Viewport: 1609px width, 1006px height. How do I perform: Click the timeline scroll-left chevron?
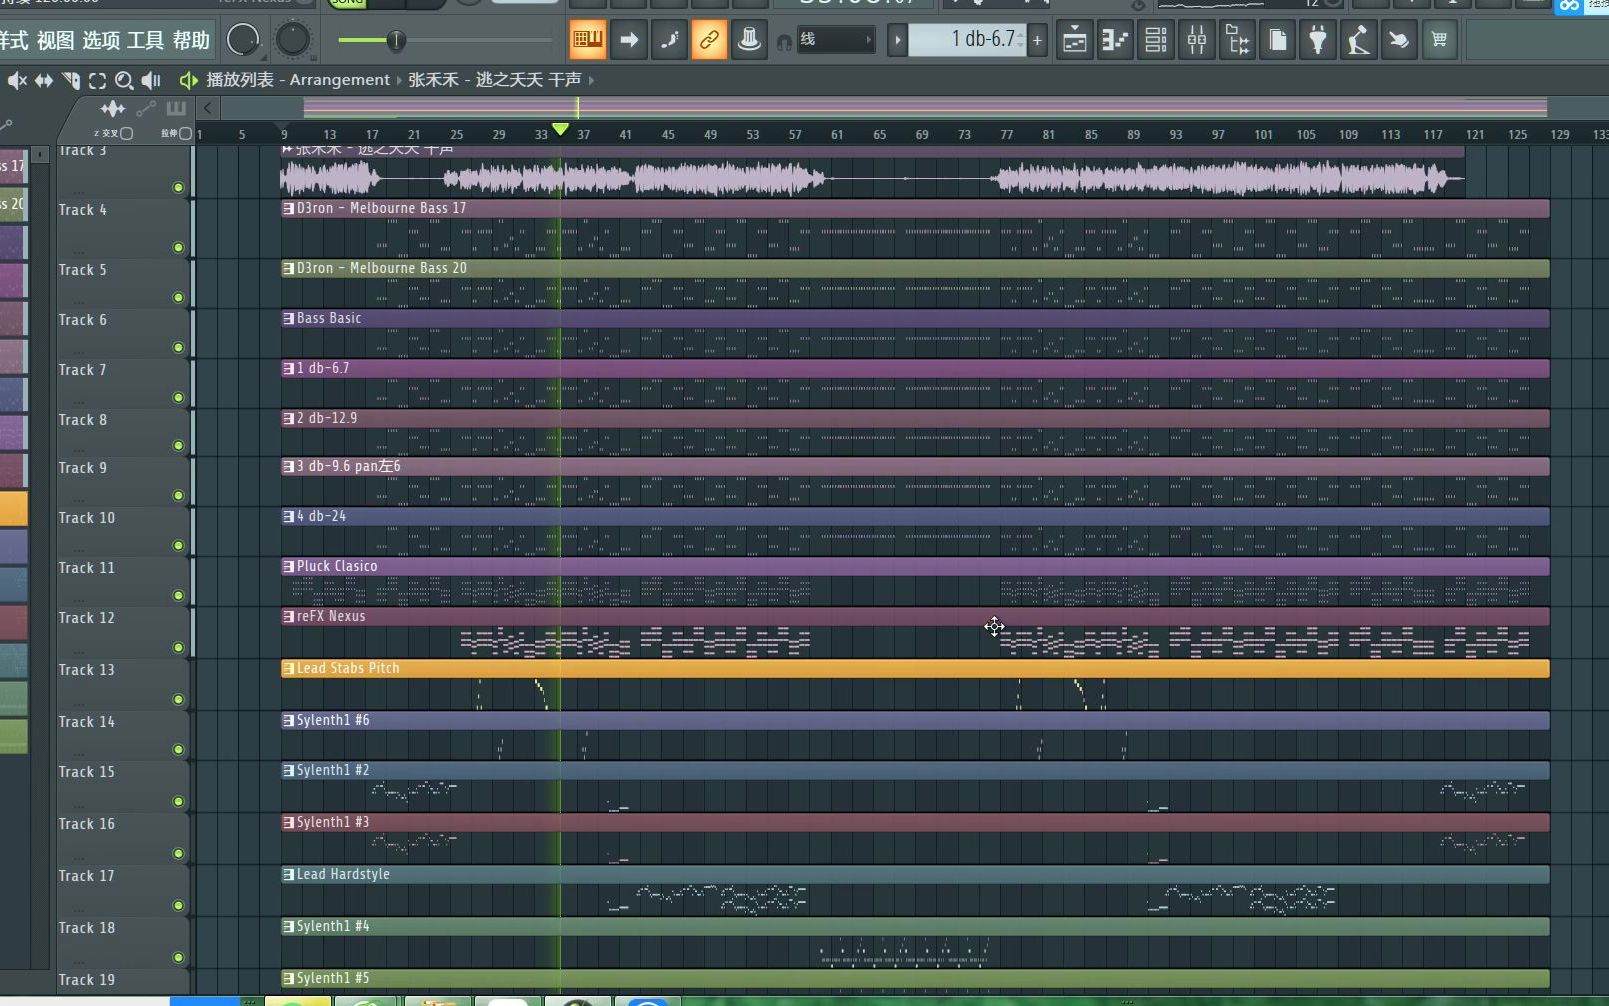tap(207, 108)
